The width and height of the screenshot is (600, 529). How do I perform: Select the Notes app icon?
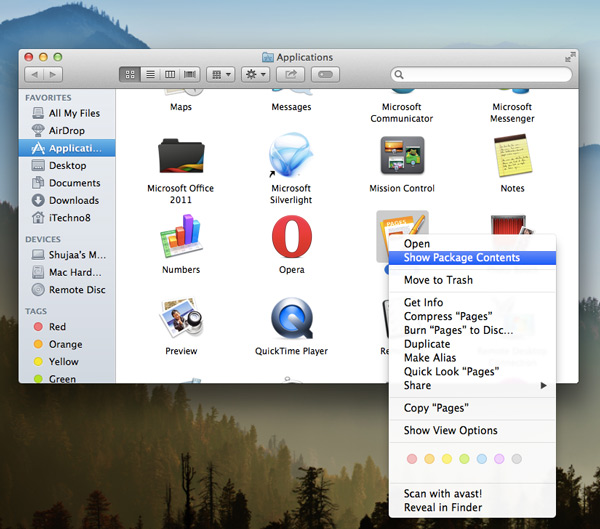(x=513, y=155)
